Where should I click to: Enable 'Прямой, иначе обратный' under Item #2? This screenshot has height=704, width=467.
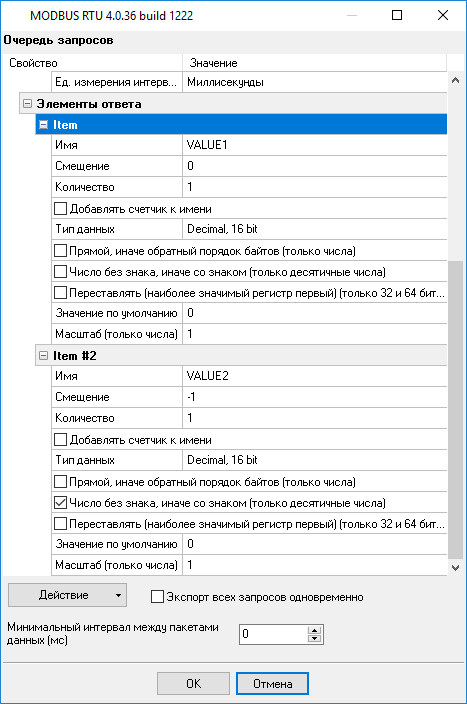(x=60, y=482)
